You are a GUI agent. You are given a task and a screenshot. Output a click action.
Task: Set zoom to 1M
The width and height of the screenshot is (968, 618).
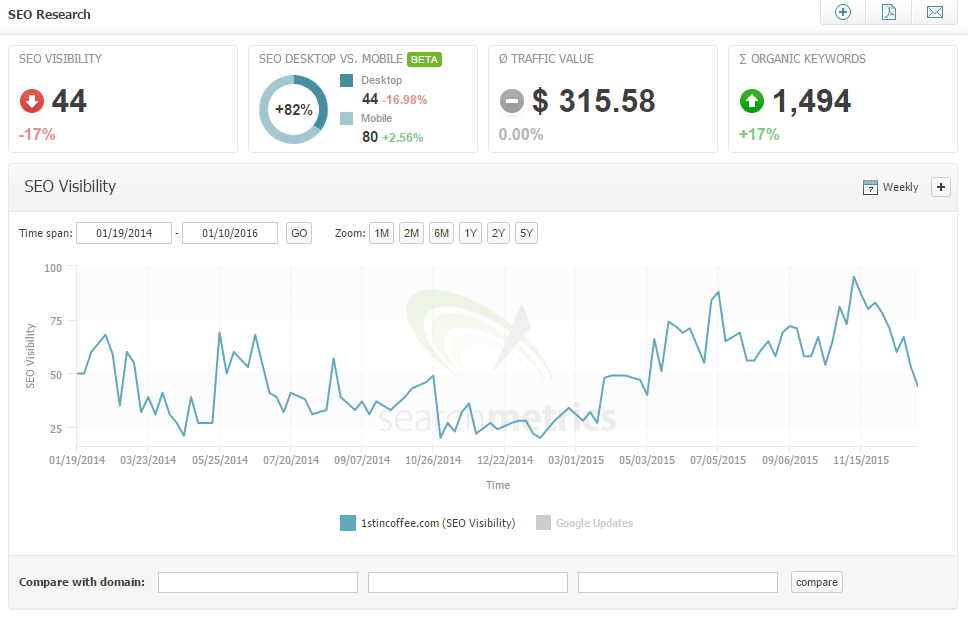point(381,233)
